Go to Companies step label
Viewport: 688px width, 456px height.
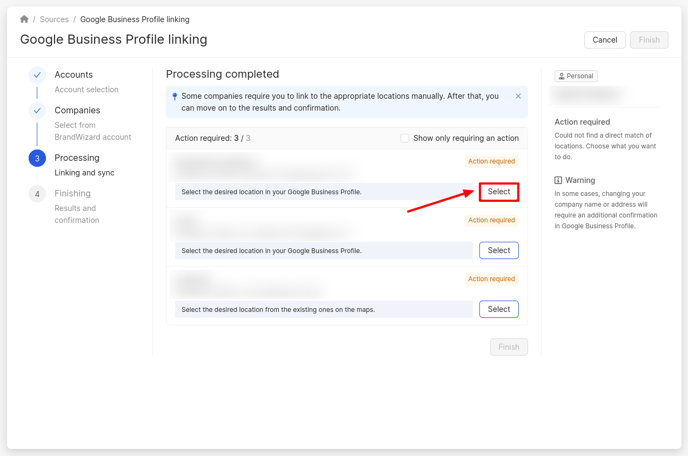77,110
